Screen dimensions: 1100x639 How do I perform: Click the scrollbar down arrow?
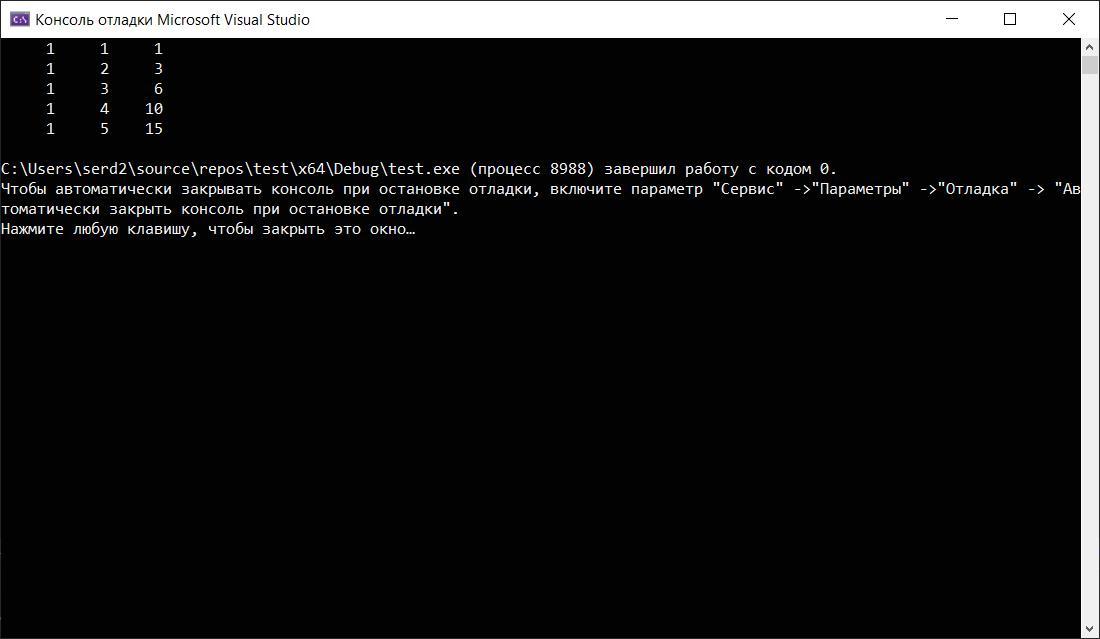click(x=1089, y=628)
